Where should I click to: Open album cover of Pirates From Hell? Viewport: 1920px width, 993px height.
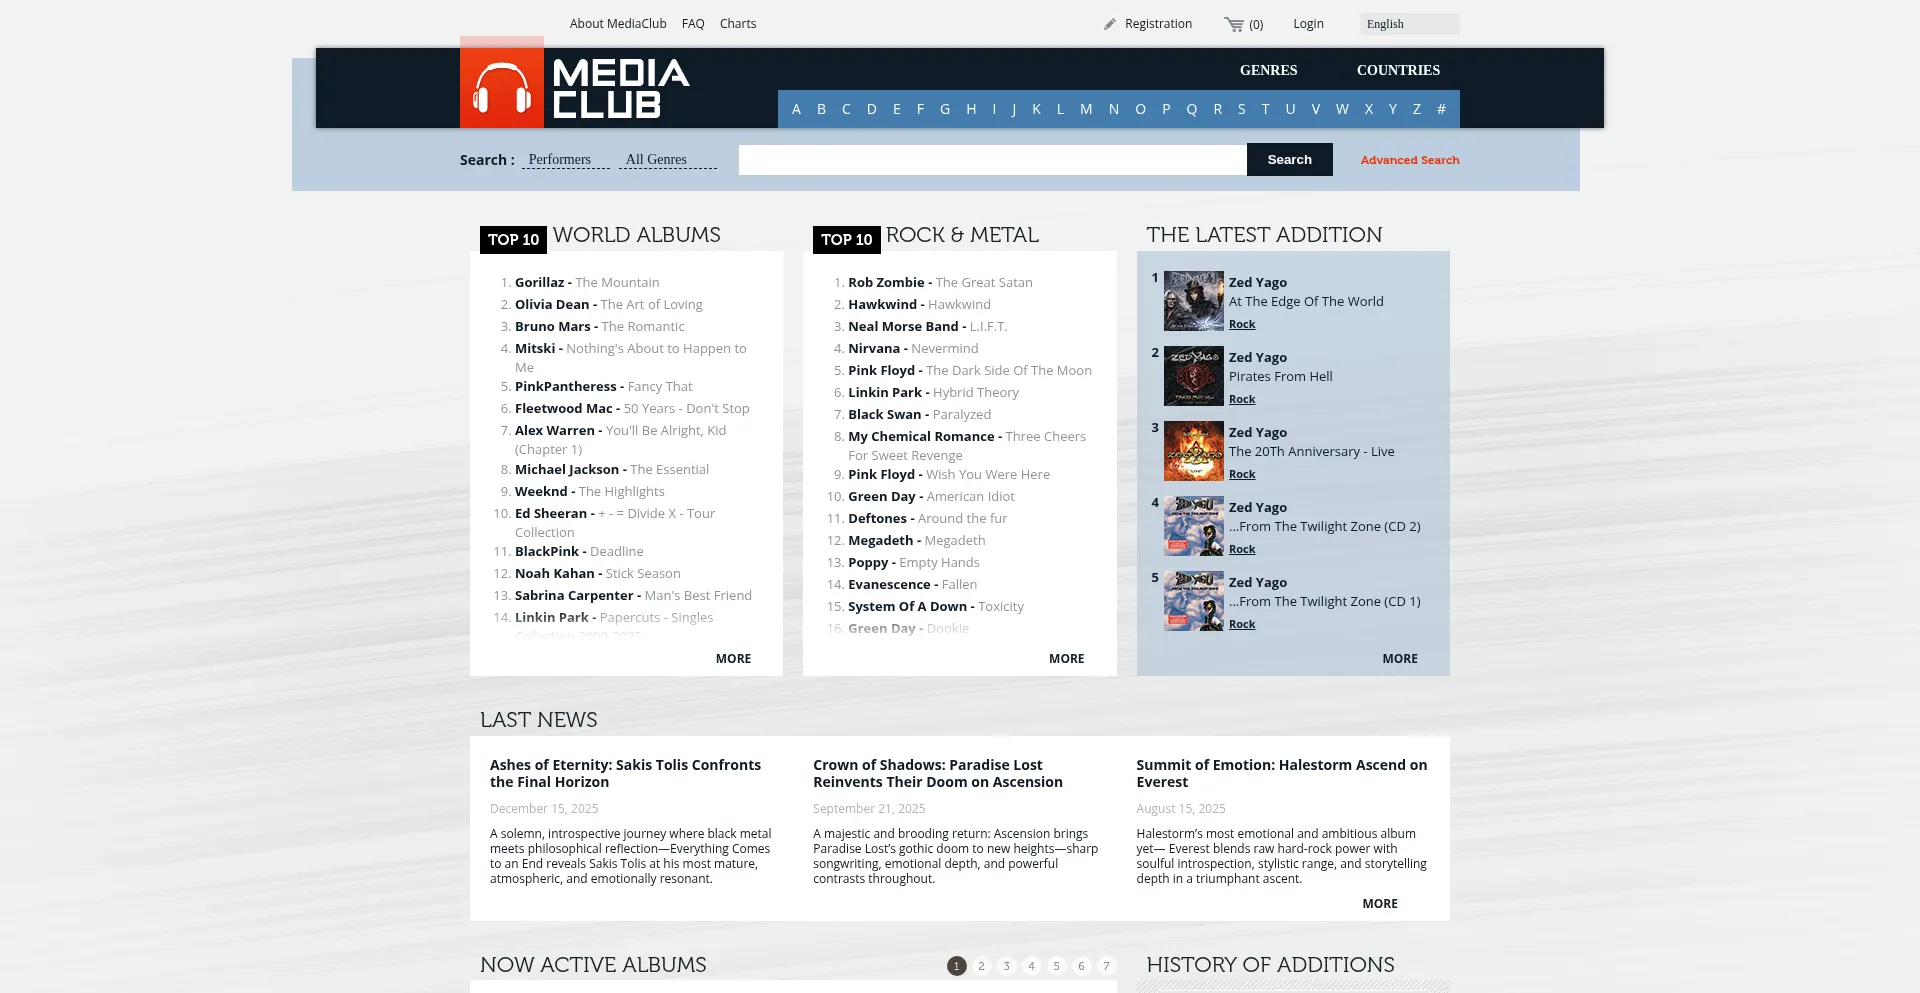[1194, 376]
